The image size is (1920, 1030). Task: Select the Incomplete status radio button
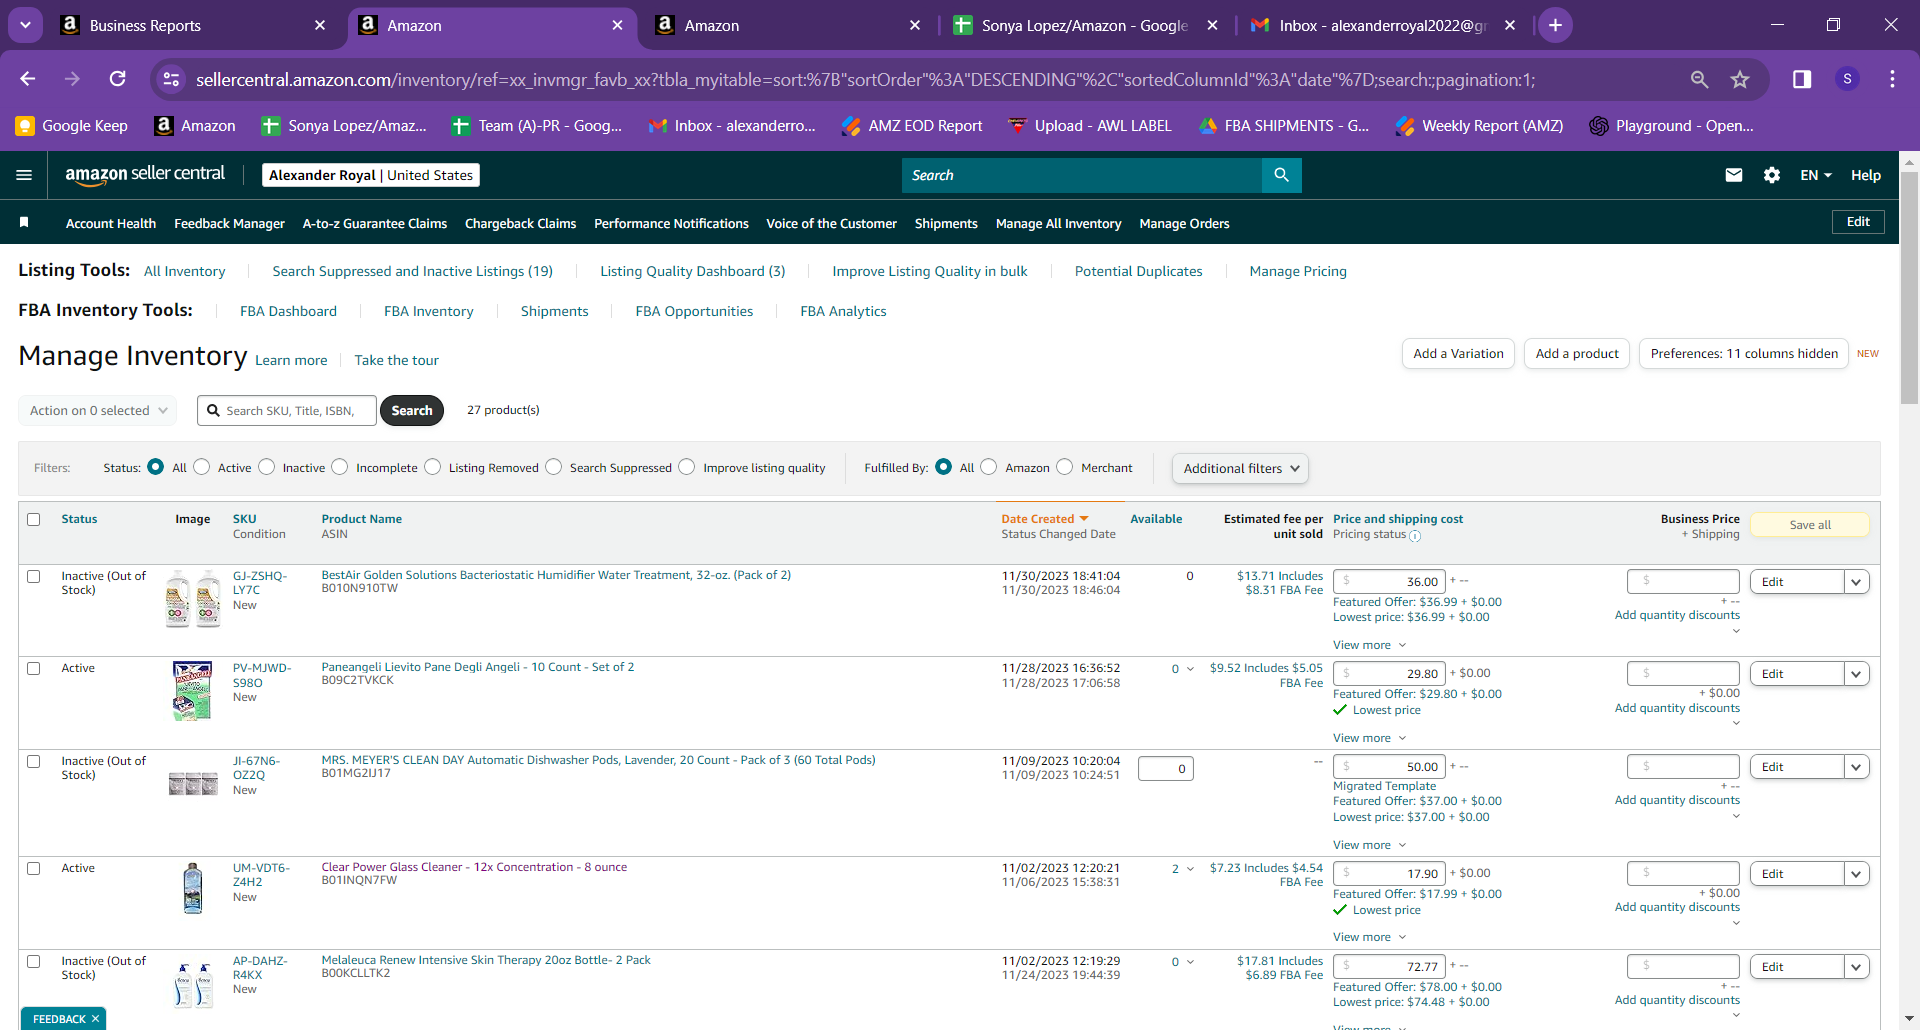coord(340,467)
